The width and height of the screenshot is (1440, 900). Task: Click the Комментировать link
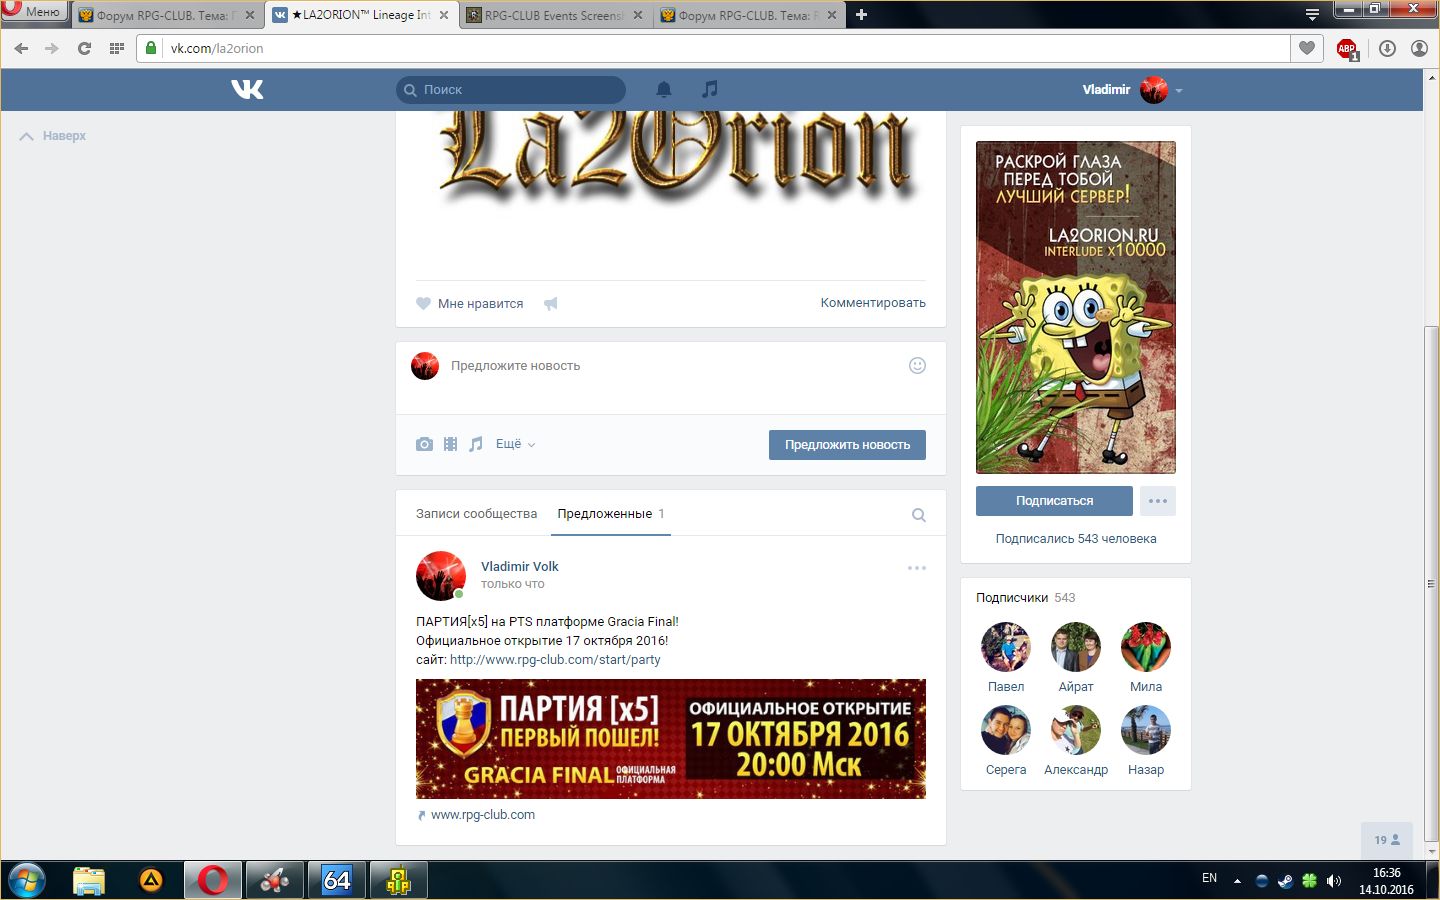(x=873, y=303)
